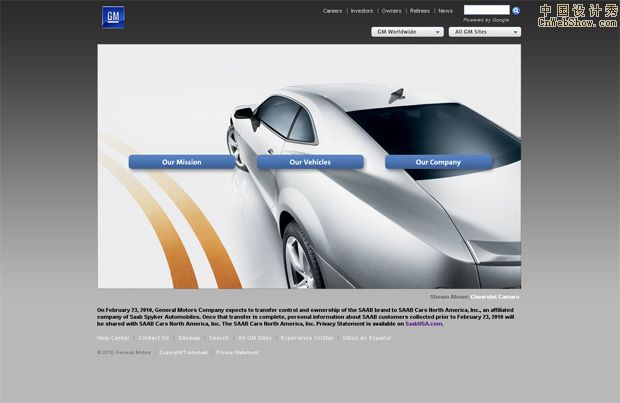Open the News menu link
Image resolution: width=620 pixels, height=403 pixels.
point(445,11)
